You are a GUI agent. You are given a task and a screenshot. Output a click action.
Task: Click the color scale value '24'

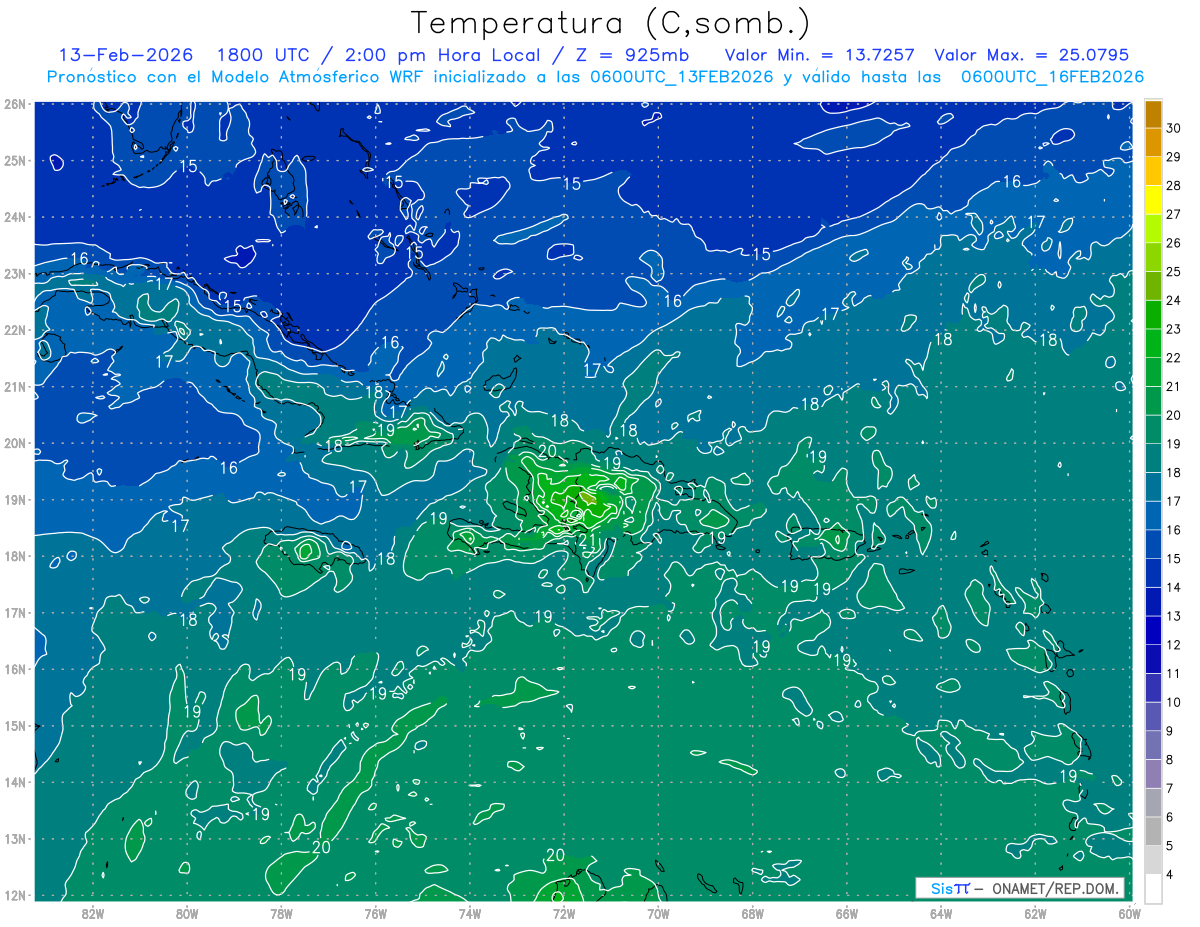coord(1174,300)
